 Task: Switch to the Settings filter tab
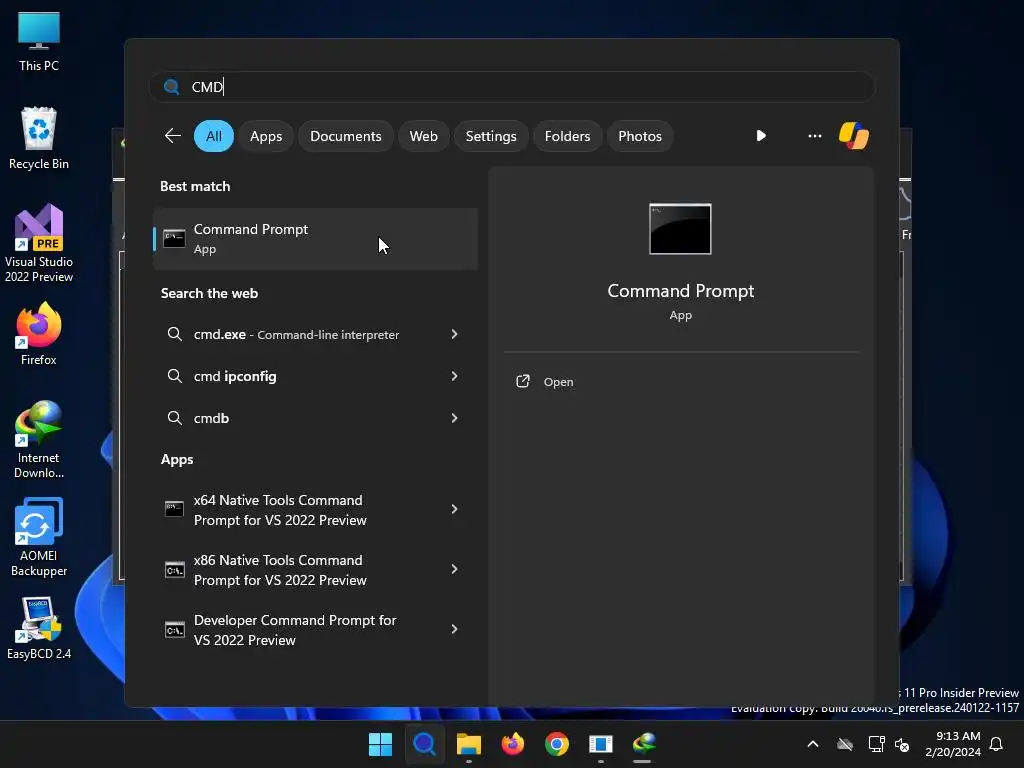[x=490, y=136]
